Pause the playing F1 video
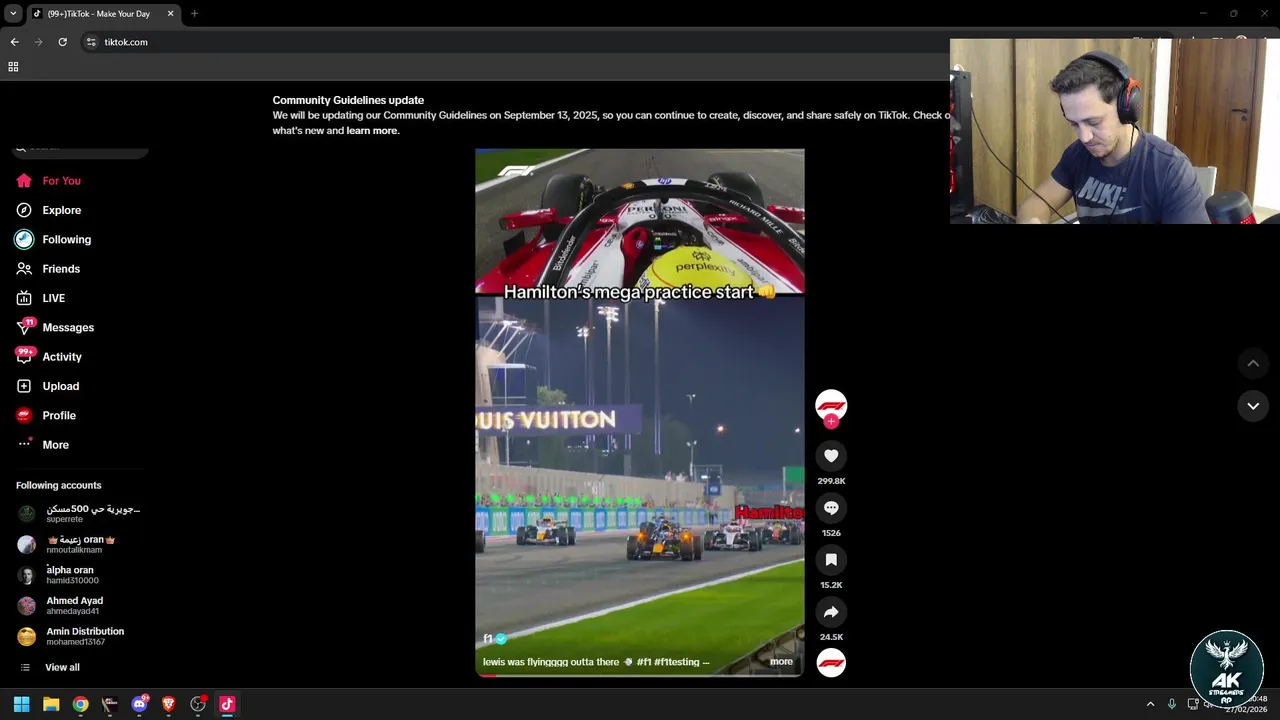 tap(640, 413)
